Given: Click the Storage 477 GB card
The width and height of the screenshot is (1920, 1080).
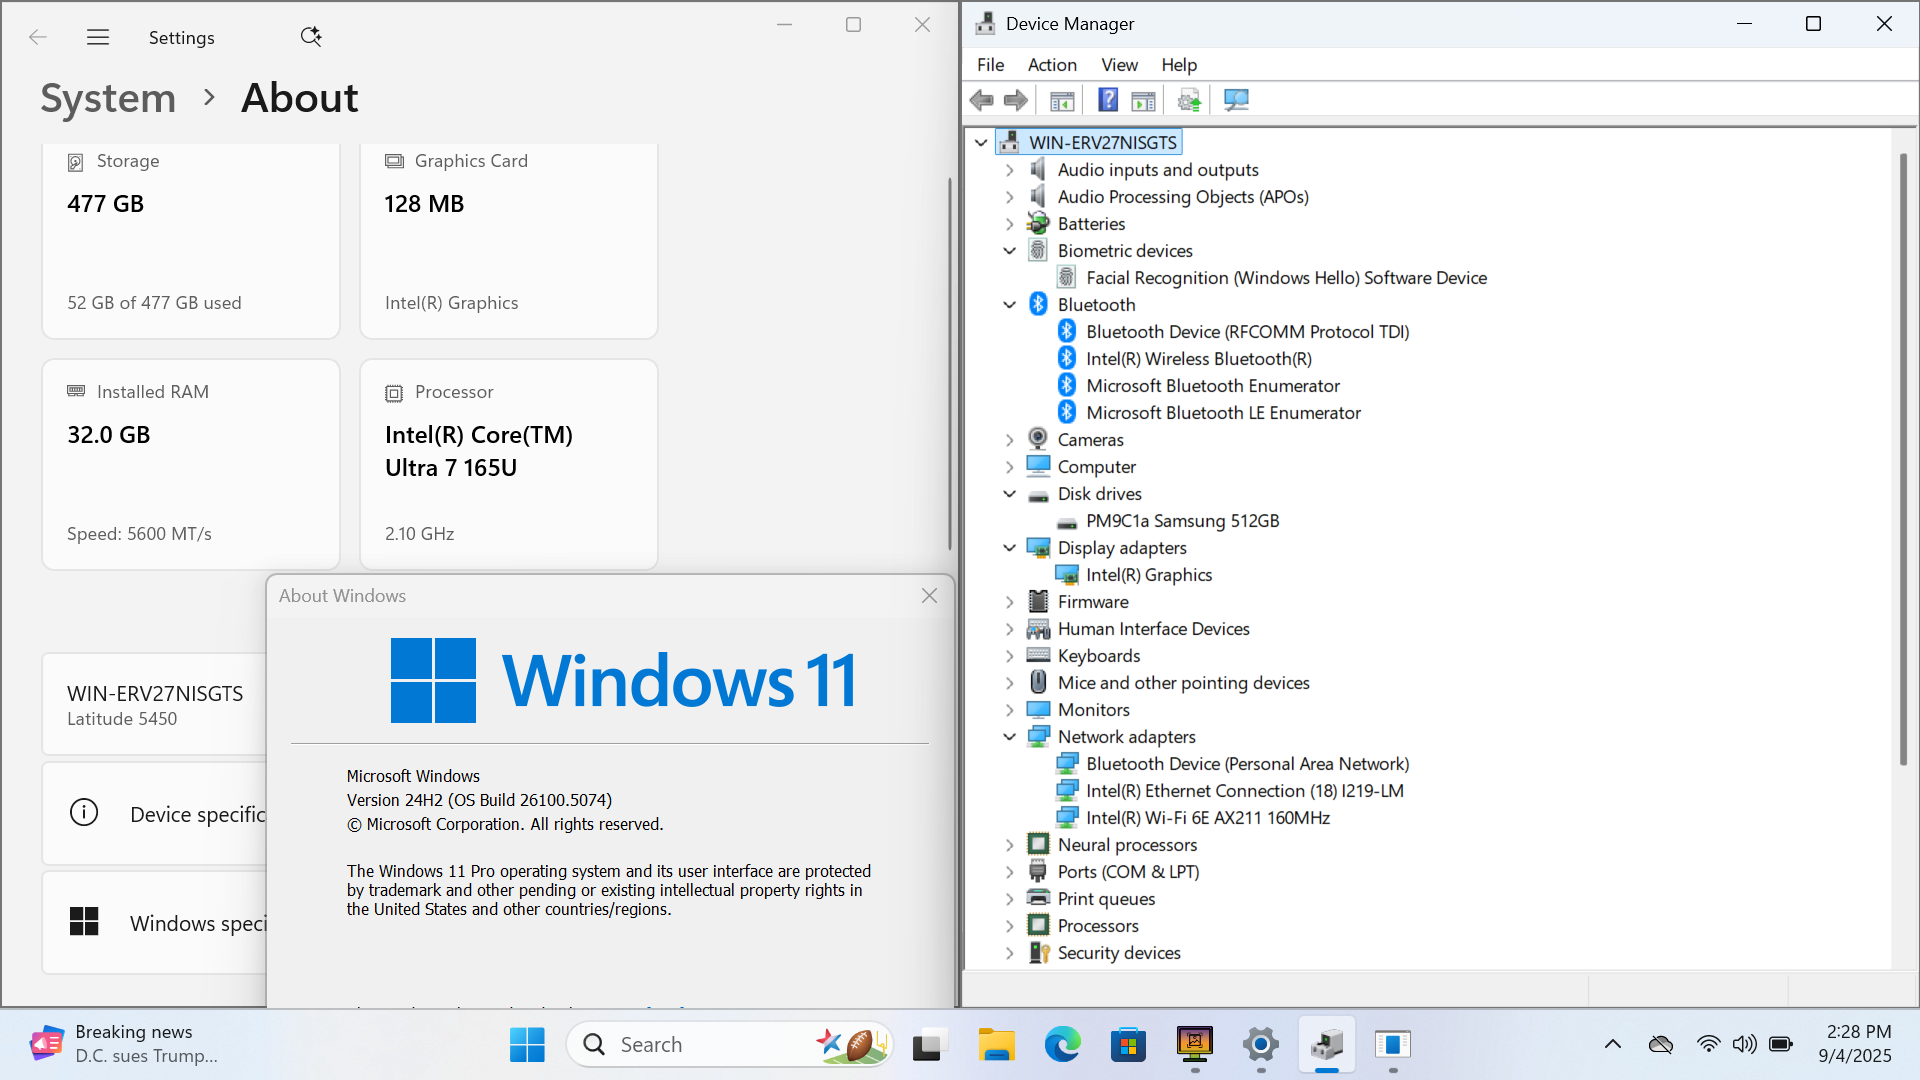Looking at the screenshot, I should pyautogui.click(x=191, y=241).
